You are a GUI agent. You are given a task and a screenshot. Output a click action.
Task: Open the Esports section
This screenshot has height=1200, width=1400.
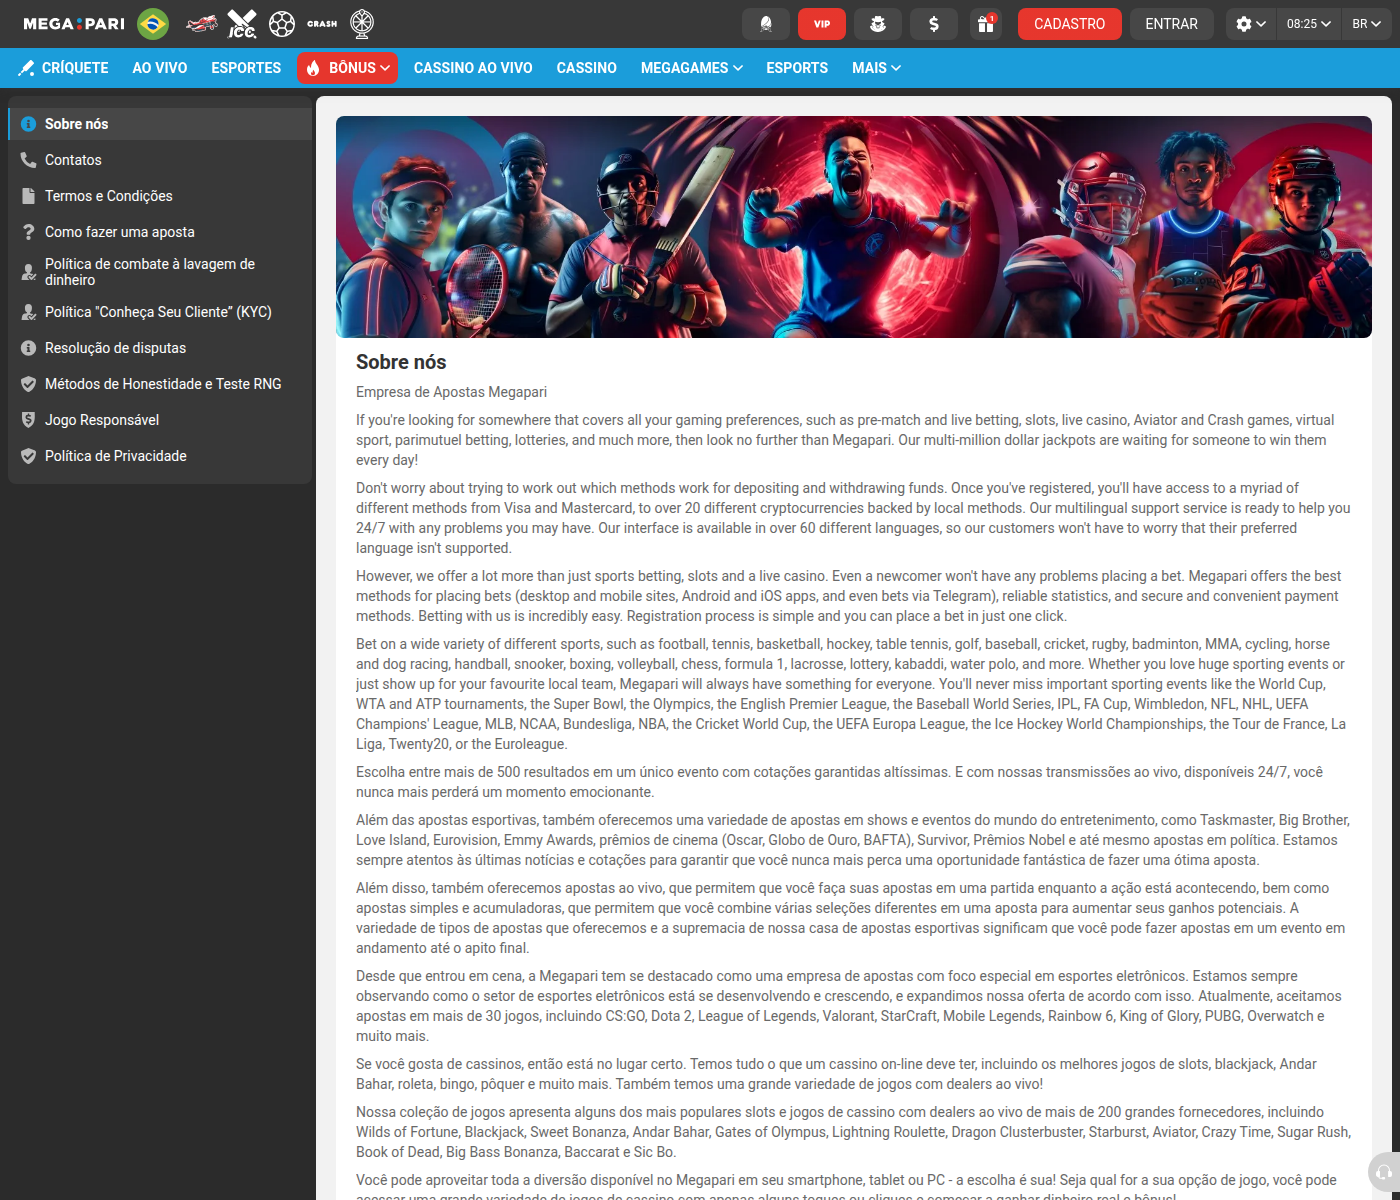[x=797, y=68]
